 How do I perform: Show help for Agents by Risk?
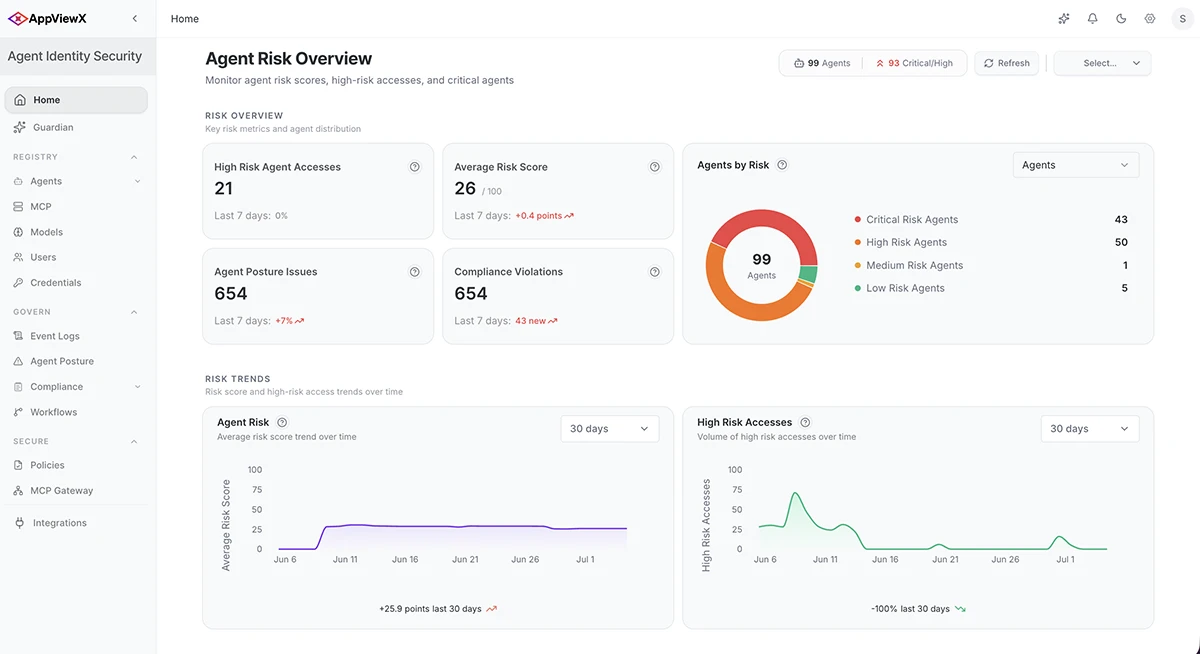point(782,165)
